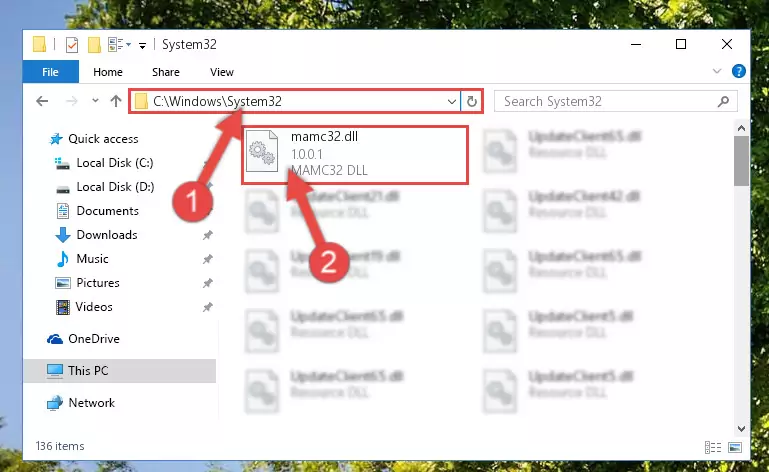
Task: Click the Music note icon
Action: [x=62, y=259]
